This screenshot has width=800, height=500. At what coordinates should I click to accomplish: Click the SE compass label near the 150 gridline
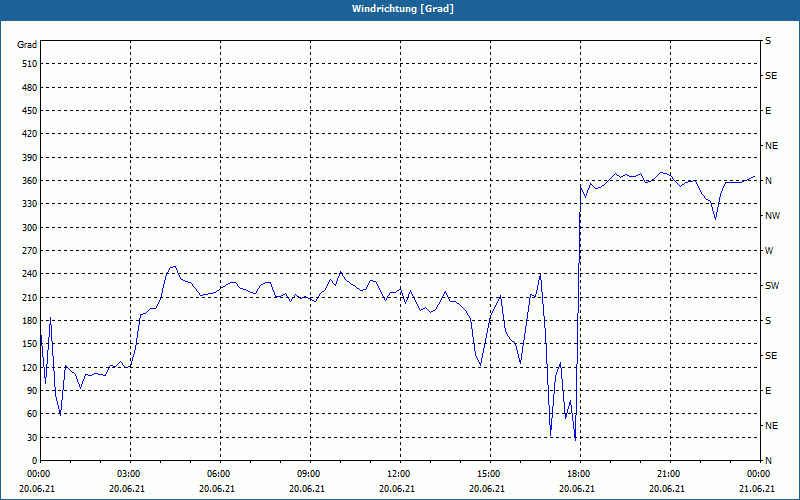[x=771, y=356]
